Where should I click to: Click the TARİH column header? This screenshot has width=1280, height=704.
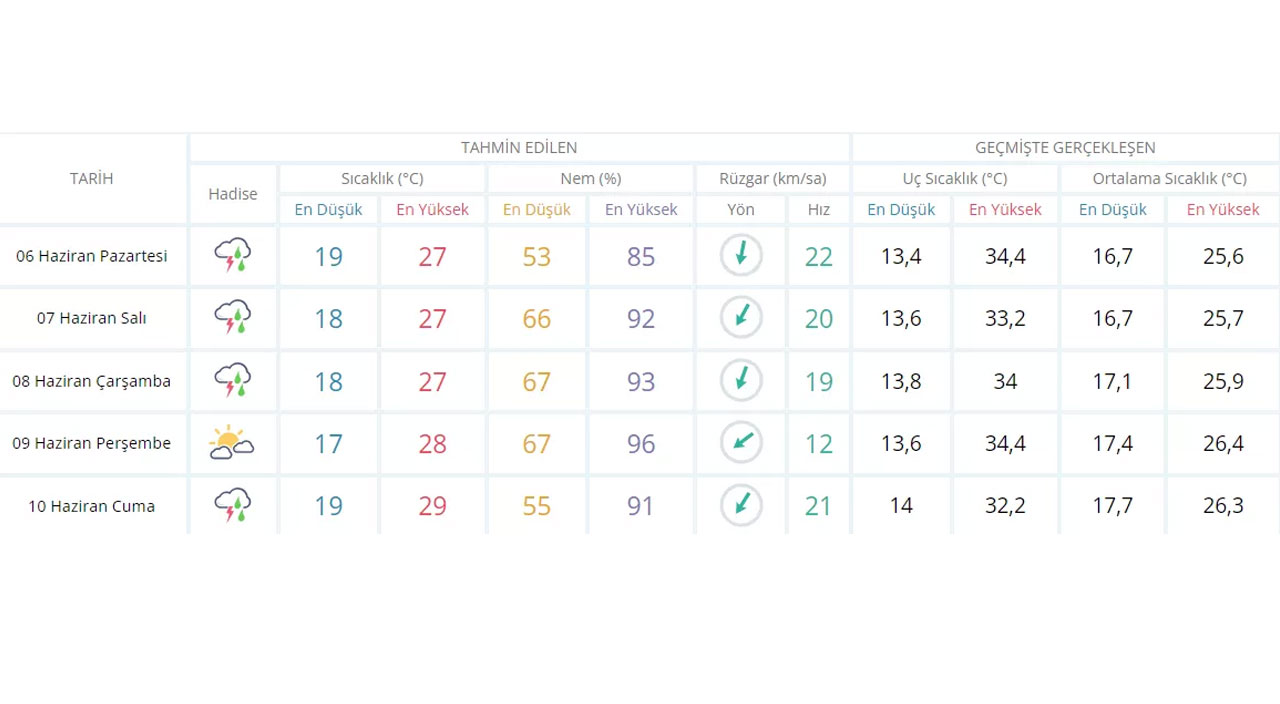click(x=92, y=179)
